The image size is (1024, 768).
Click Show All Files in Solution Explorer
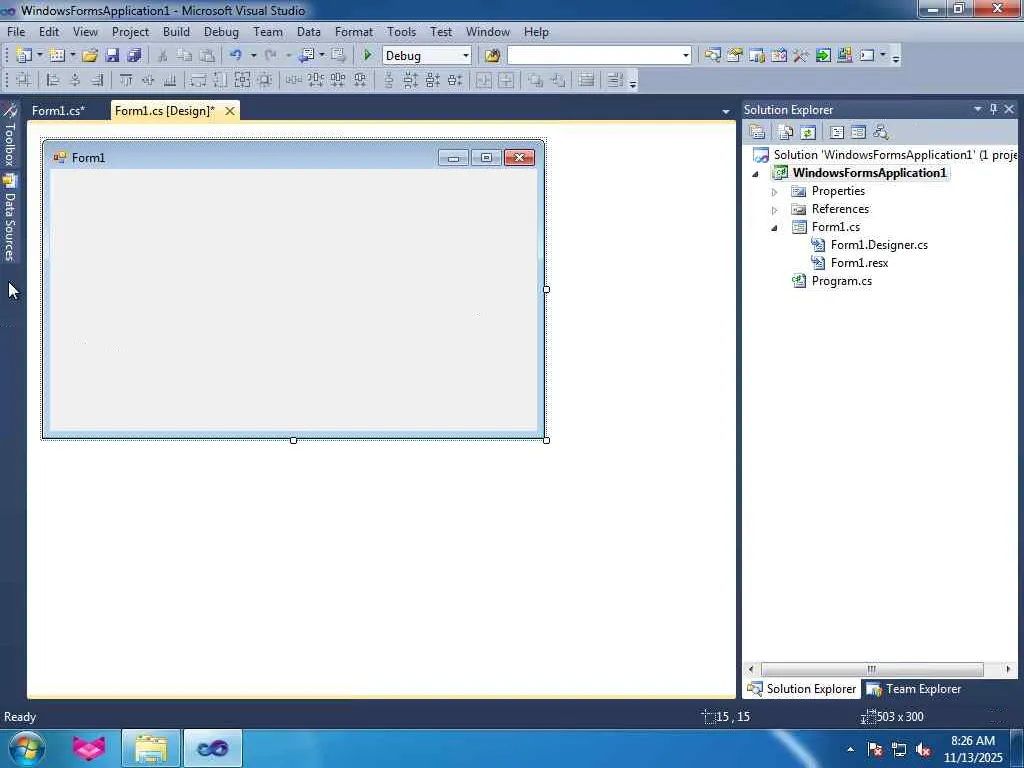(x=786, y=133)
